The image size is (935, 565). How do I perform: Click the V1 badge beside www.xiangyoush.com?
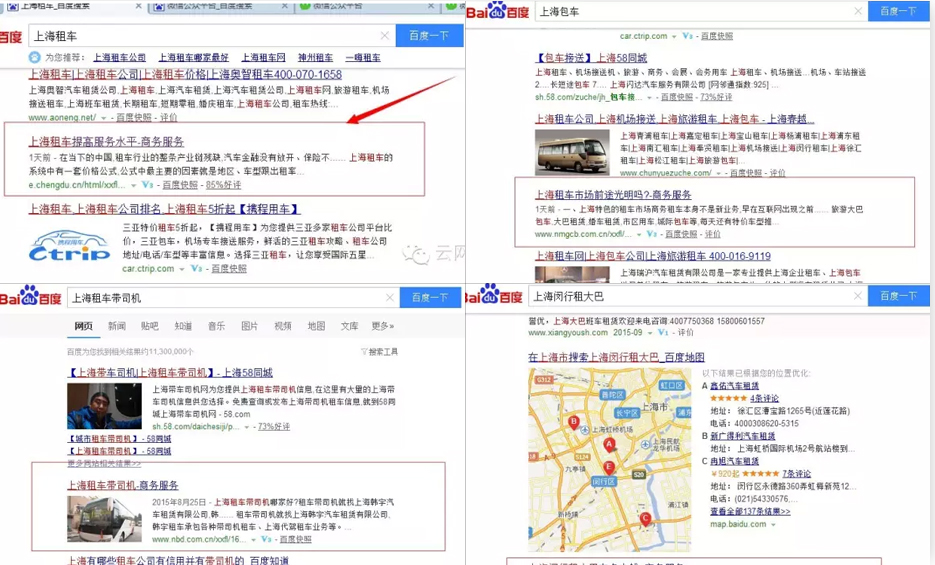[663, 333]
